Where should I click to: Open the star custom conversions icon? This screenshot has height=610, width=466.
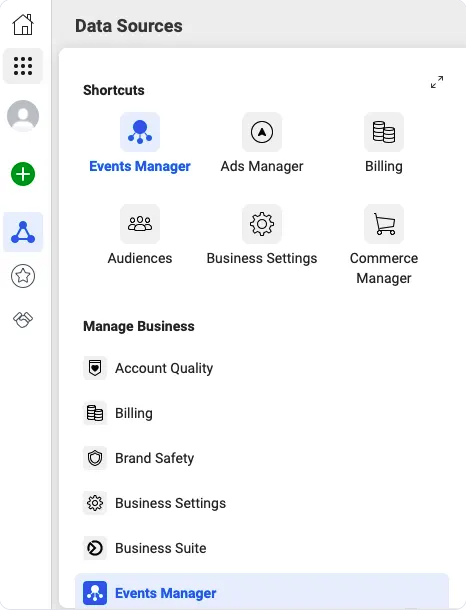pos(23,276)
